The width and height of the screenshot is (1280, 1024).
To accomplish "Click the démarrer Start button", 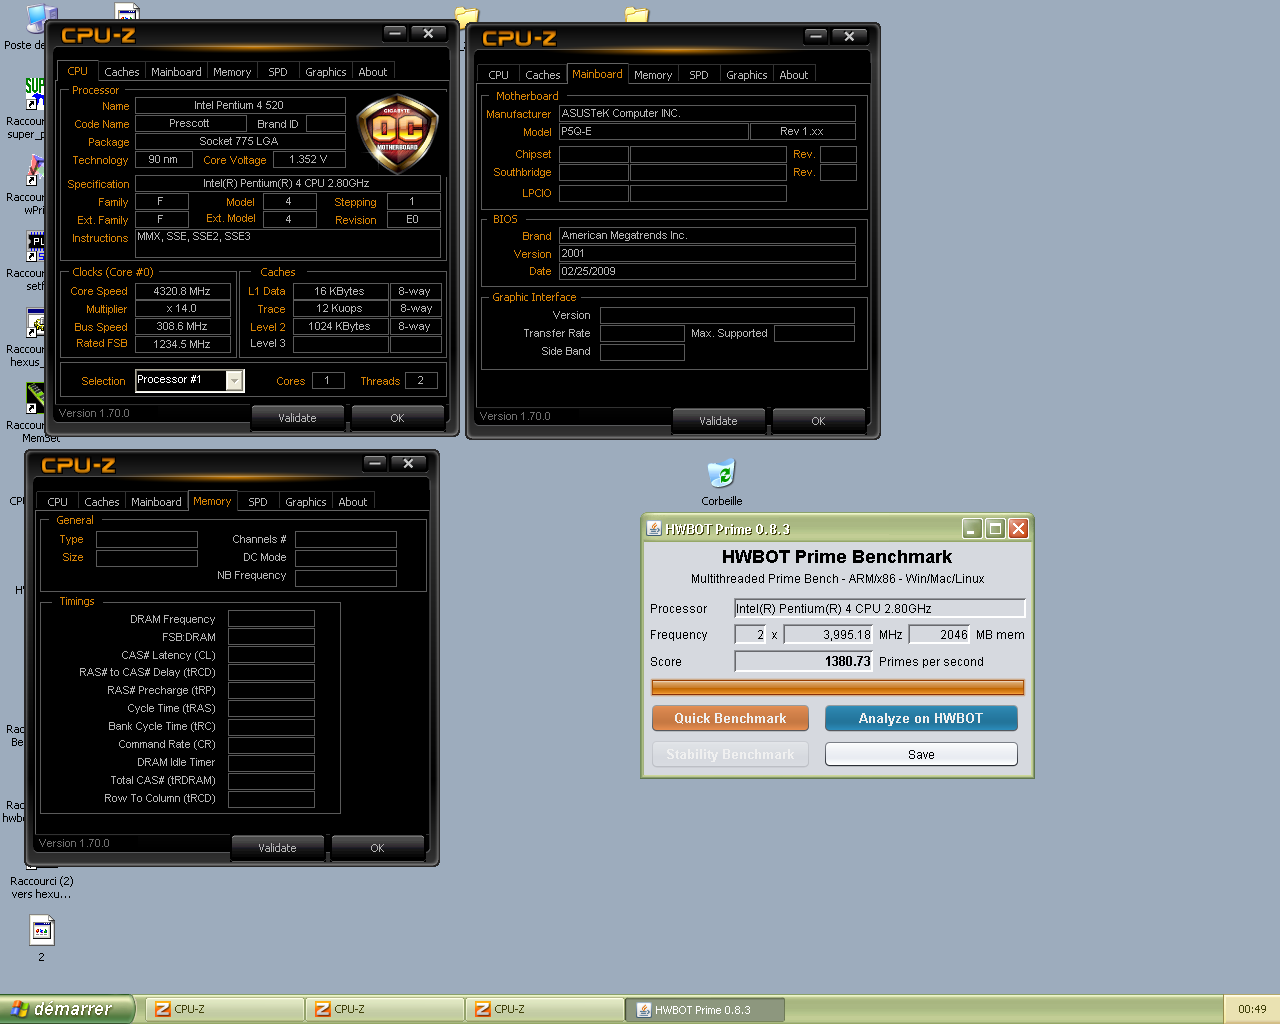I will pos(66,1009).
